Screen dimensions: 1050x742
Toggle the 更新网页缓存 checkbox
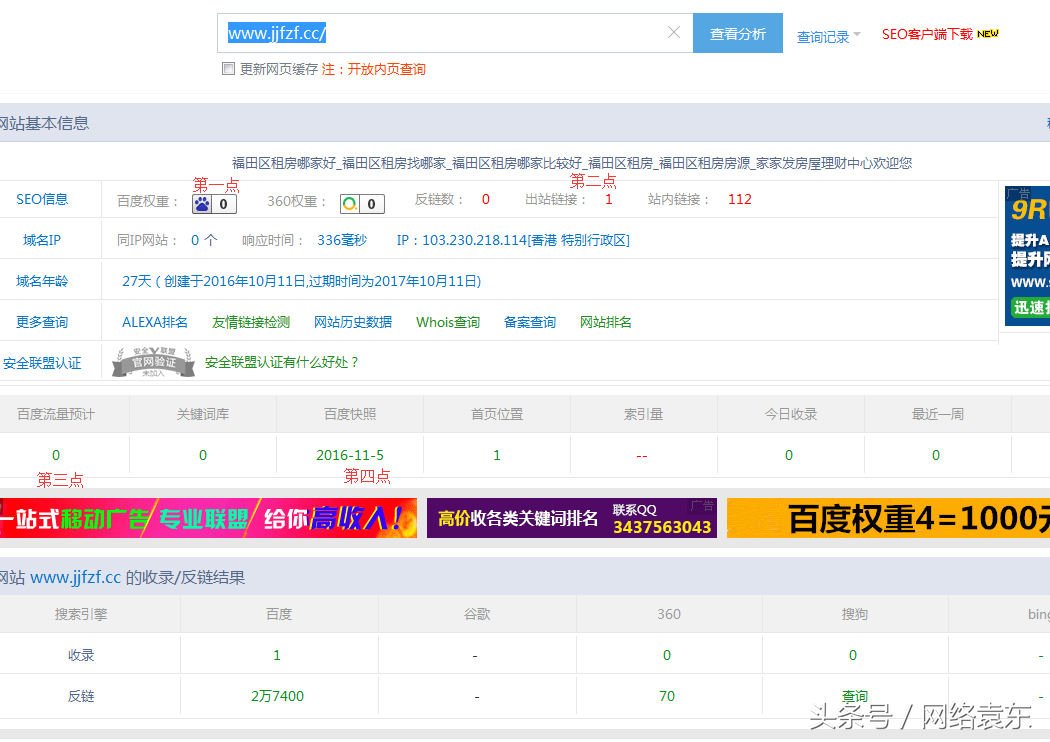[x=228, y=69]
